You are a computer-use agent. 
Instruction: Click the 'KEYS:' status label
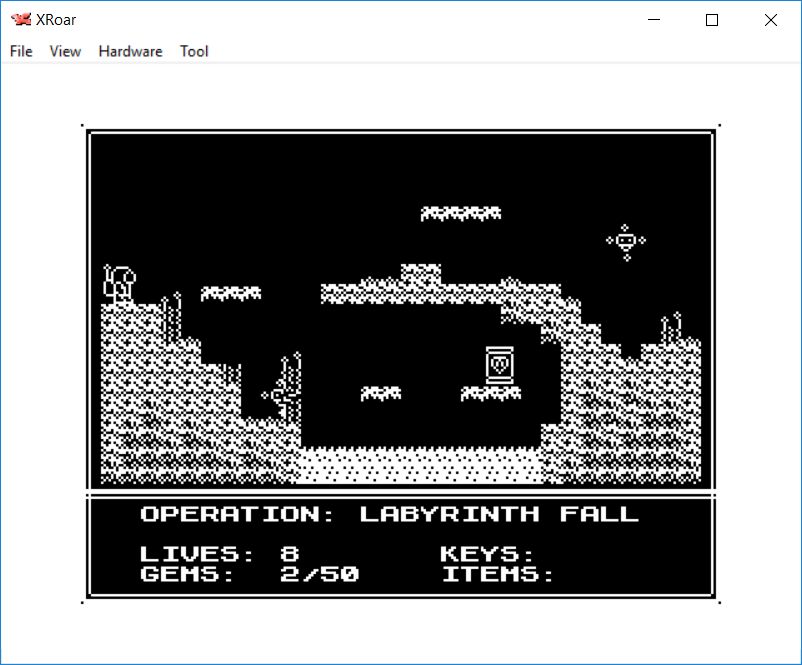tap(486, 554)
